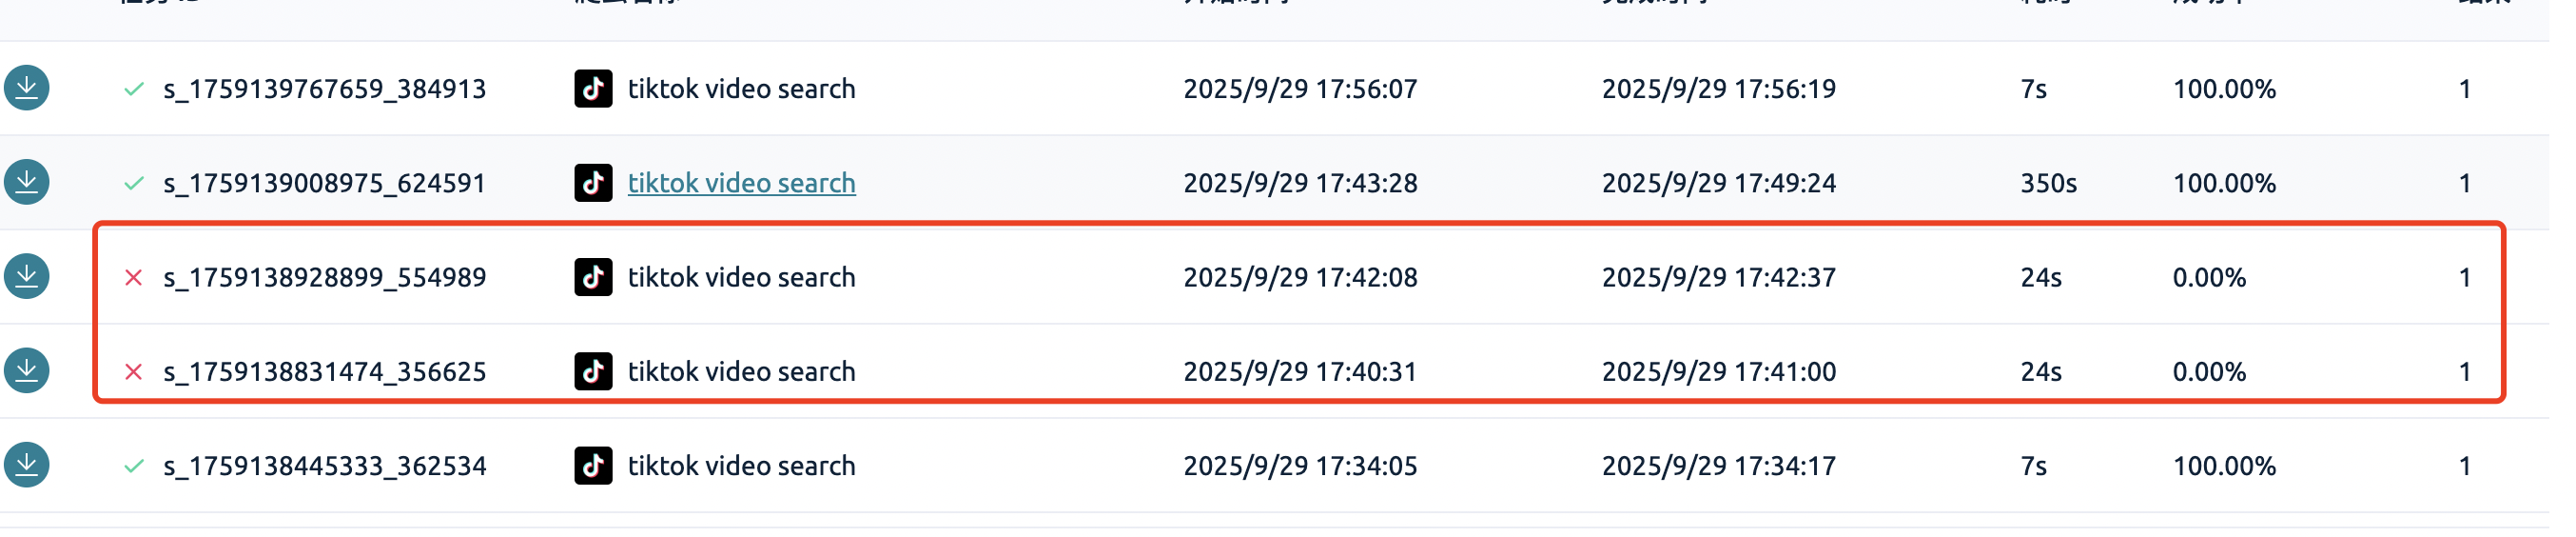
Task: Download results for task s_1759138445333_362534
Action: point(27,466)
